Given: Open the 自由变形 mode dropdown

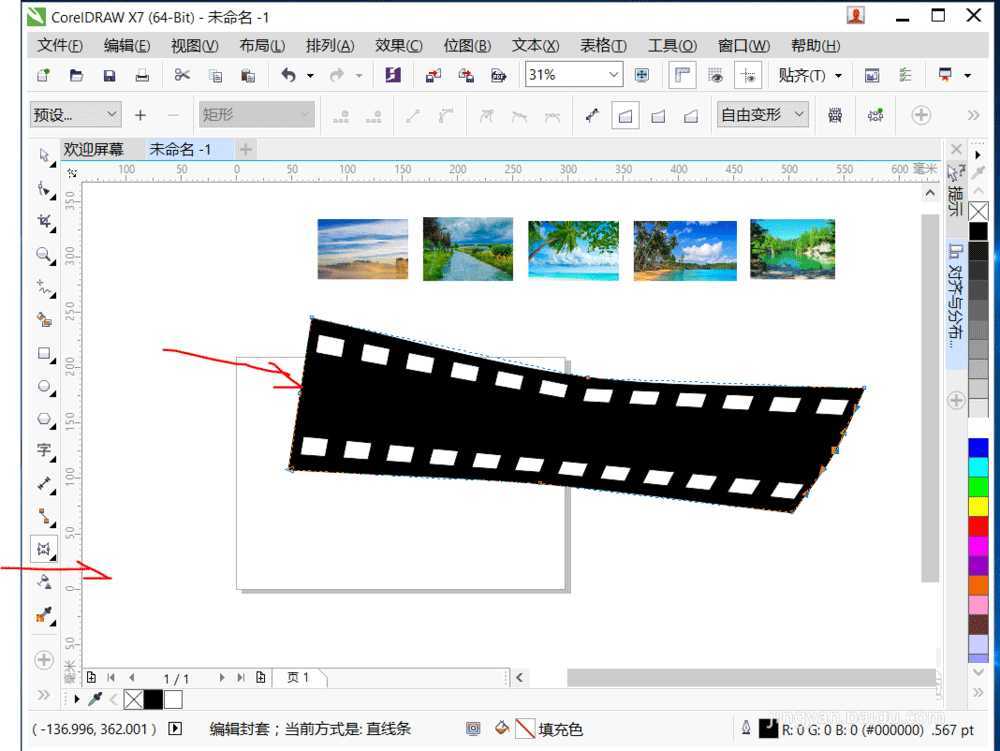Looking at the screenshot, I should click(796, 115).
